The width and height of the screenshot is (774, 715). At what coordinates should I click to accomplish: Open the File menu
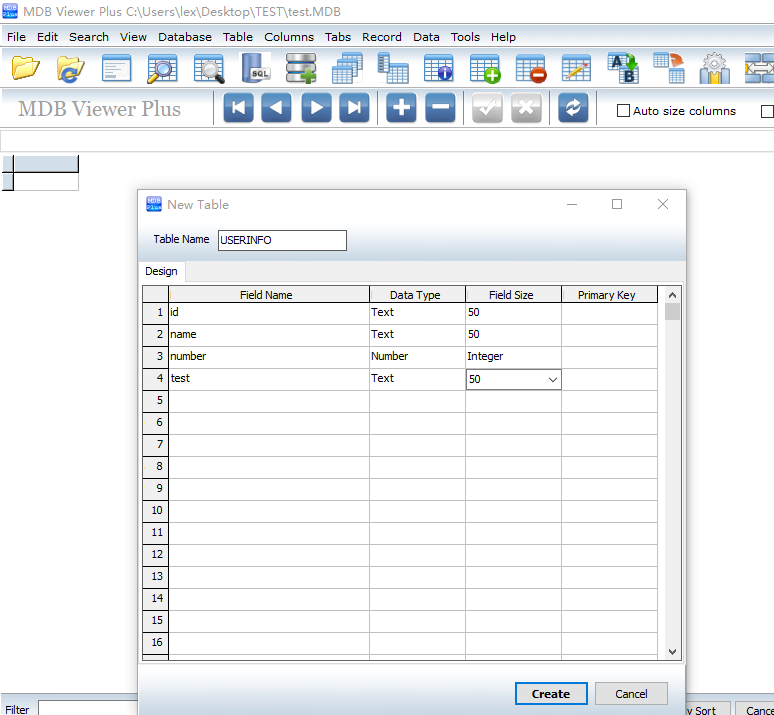pos(16,37)
